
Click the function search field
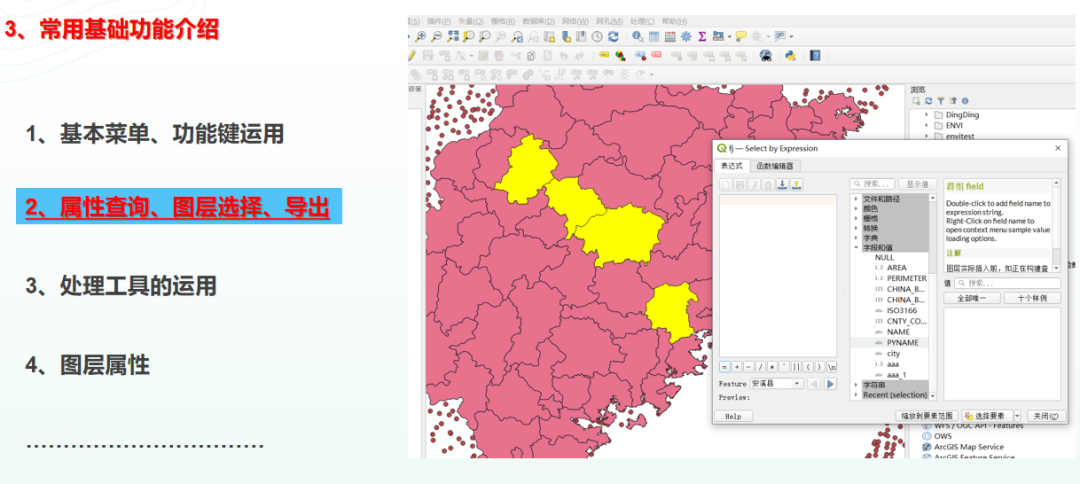[873, 185]
